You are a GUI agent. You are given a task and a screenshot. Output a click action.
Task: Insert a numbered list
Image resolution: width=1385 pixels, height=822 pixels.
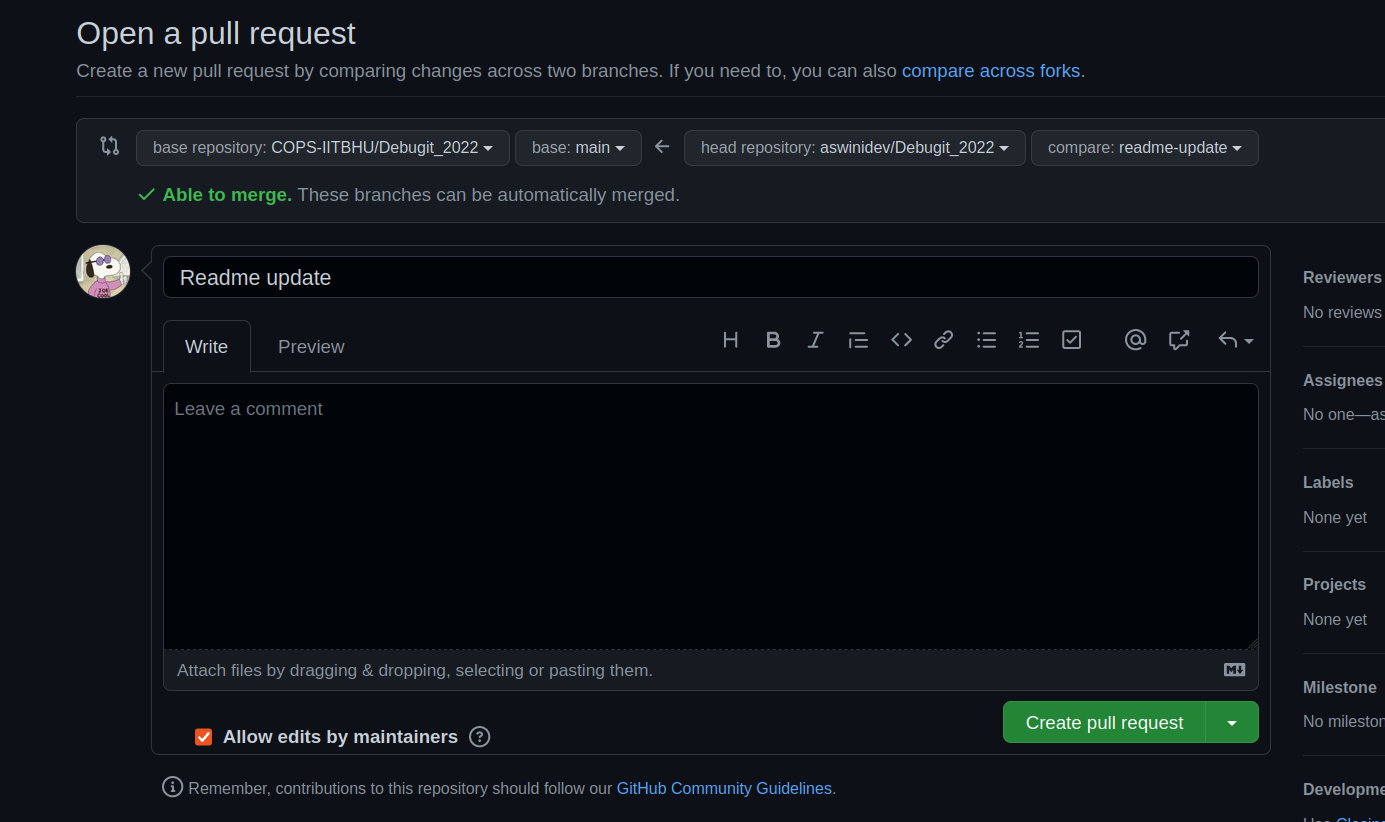point(1028,340)
